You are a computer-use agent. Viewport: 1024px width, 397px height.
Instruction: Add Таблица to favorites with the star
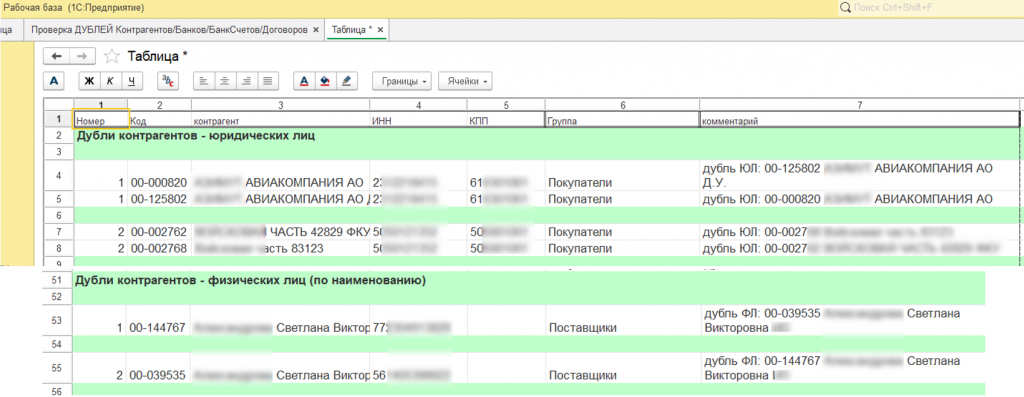point(112,56)
